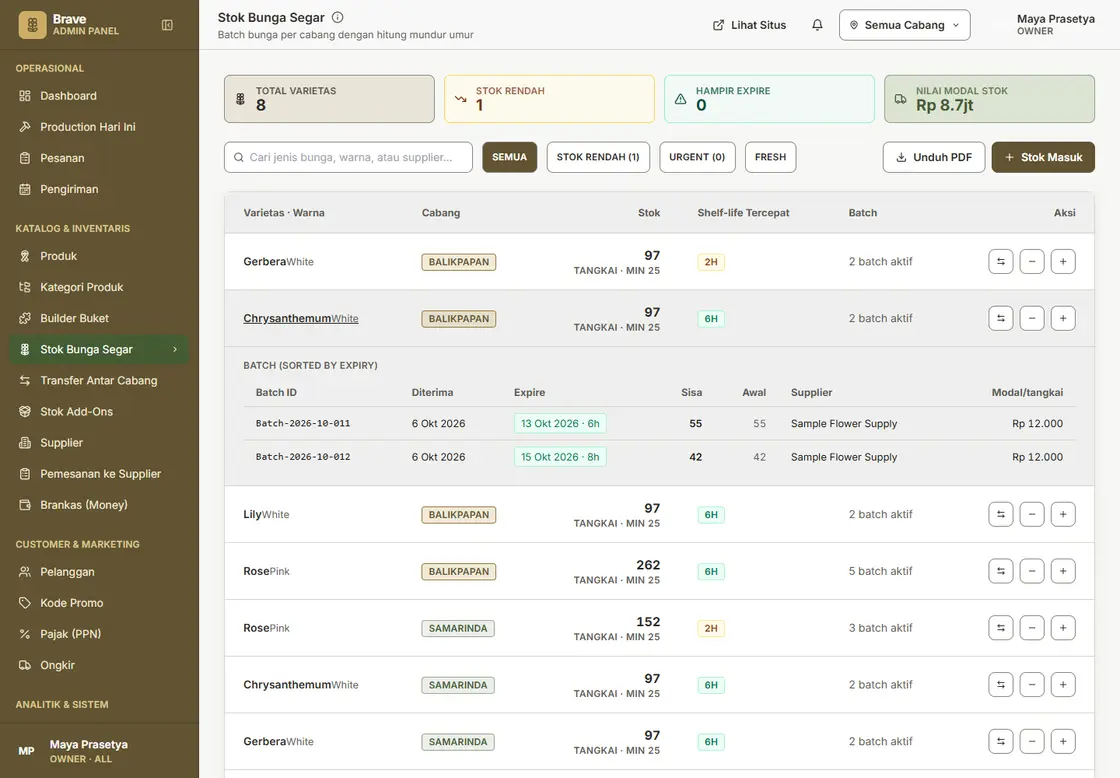Screen dimensions: 1120x778
Task: Click Unduh PDF button
Action: pyautogui.click(x=934, y=157)
